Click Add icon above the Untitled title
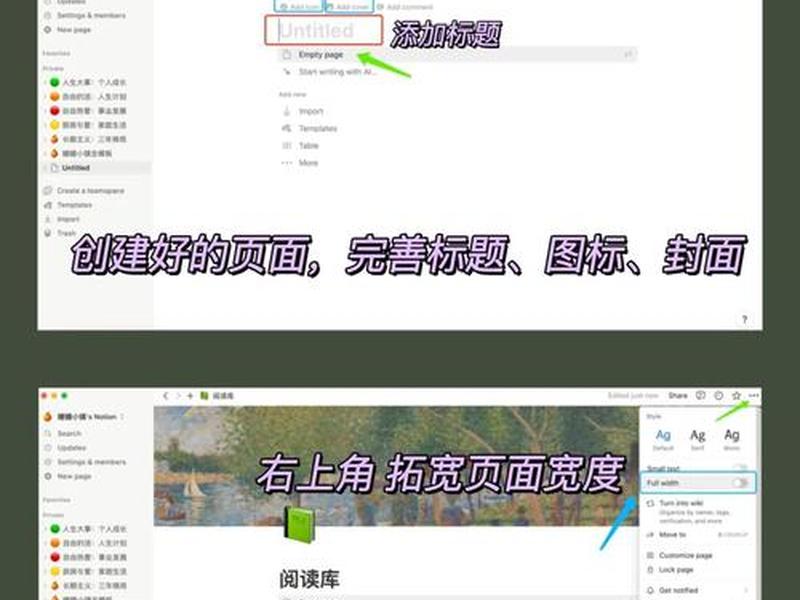 point(299,7)
